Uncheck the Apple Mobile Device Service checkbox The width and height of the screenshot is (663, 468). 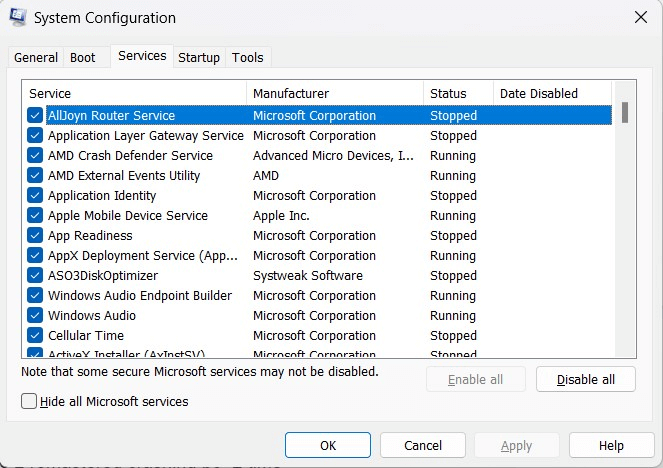pos(35,216)
